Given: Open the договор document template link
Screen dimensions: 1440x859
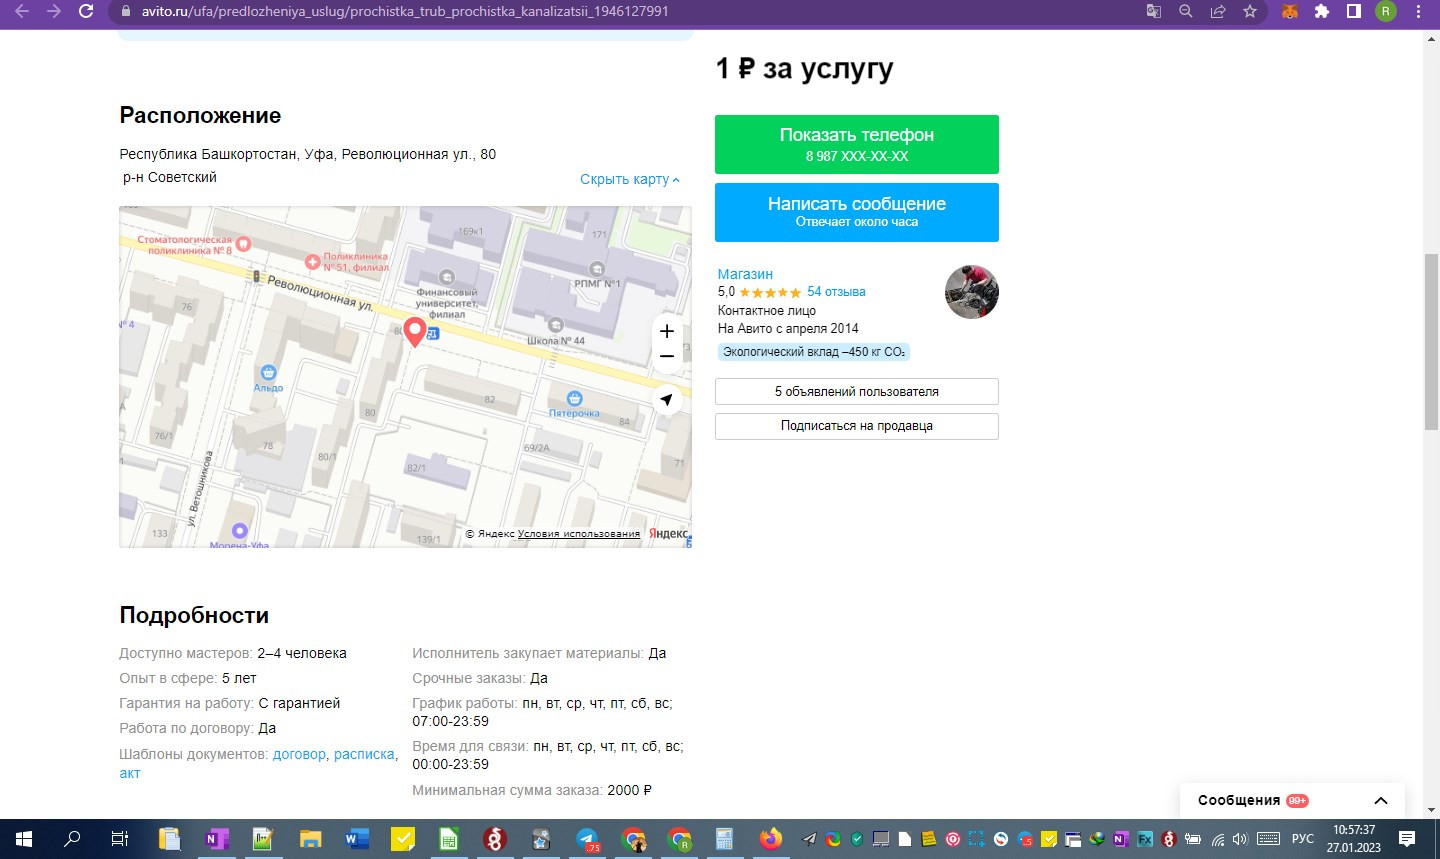Looking at the screenshot, I should pos(299,754).
